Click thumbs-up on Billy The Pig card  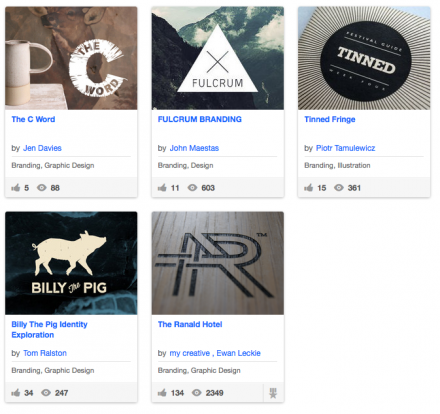coord(16,393)
